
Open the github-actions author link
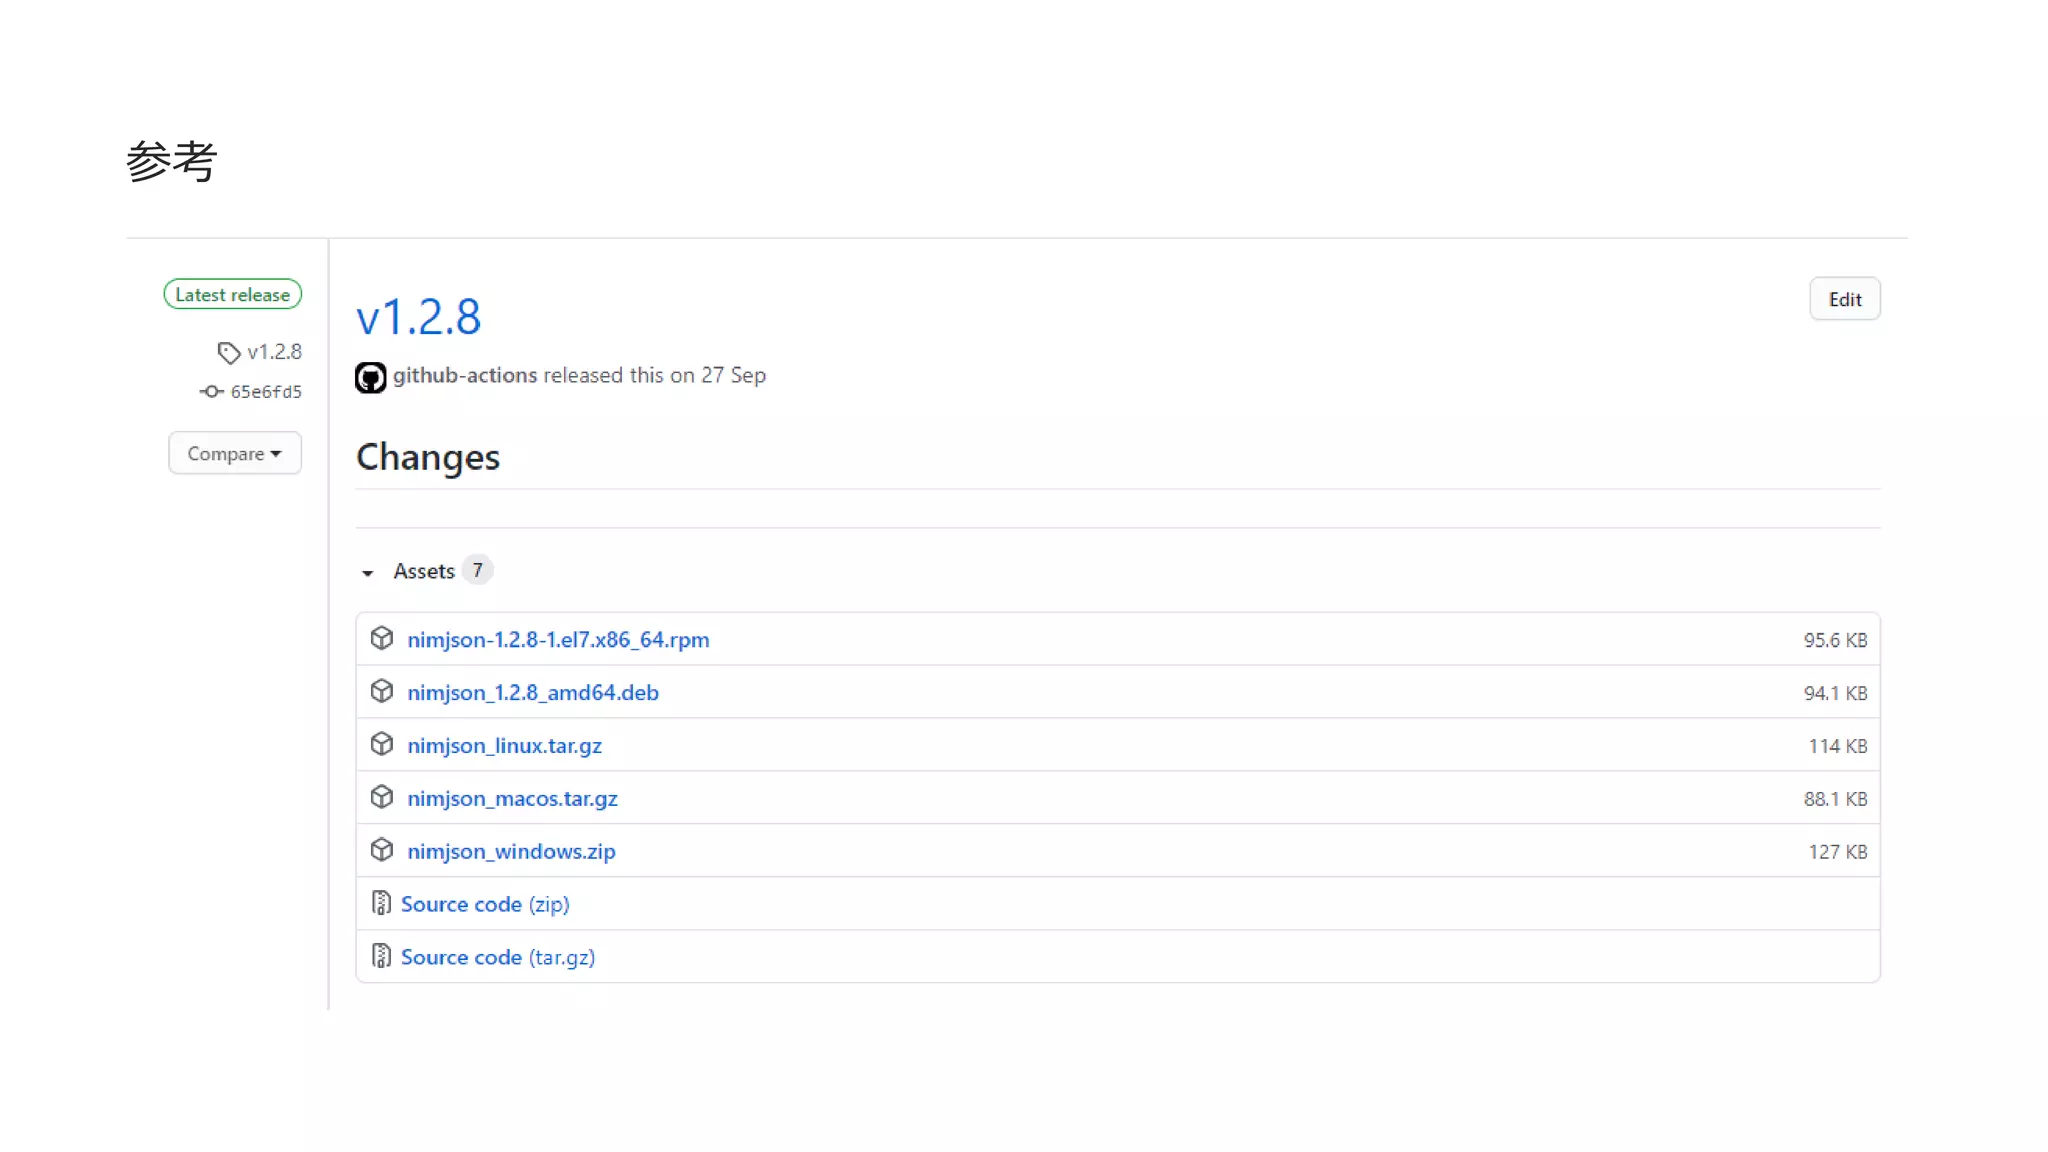point(465,375)
